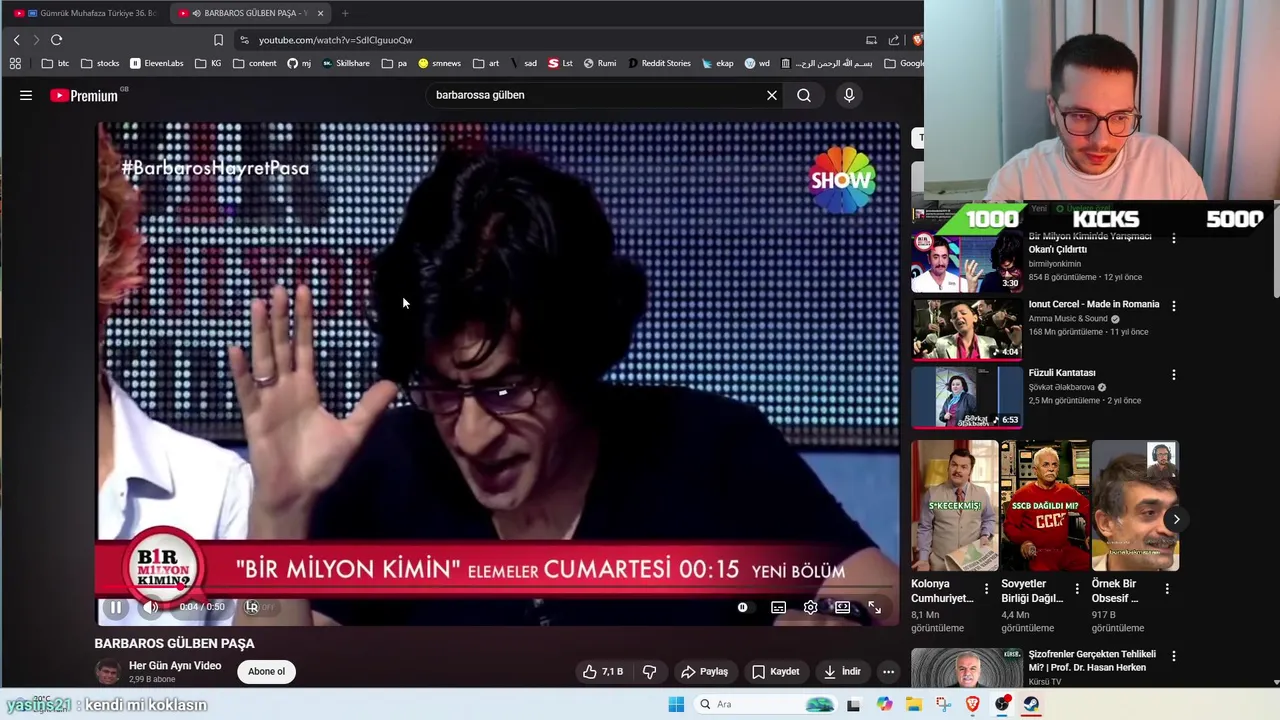Screen dimensions: 1280x720
Task: Open the ekap bookmark
Action: pos(718,63)
